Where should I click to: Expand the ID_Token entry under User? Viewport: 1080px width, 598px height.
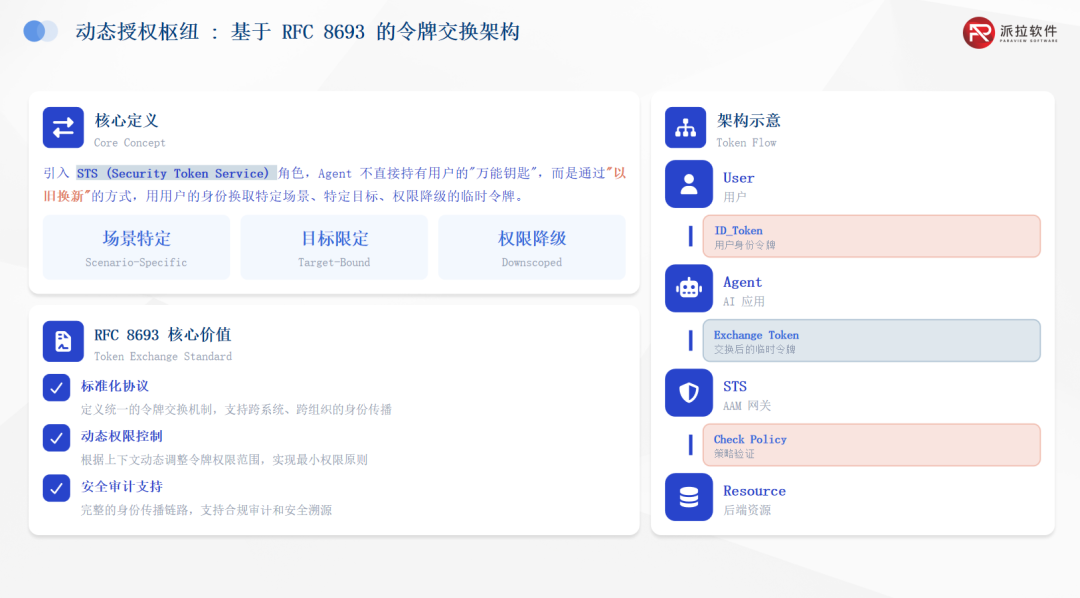click(871, 236)
